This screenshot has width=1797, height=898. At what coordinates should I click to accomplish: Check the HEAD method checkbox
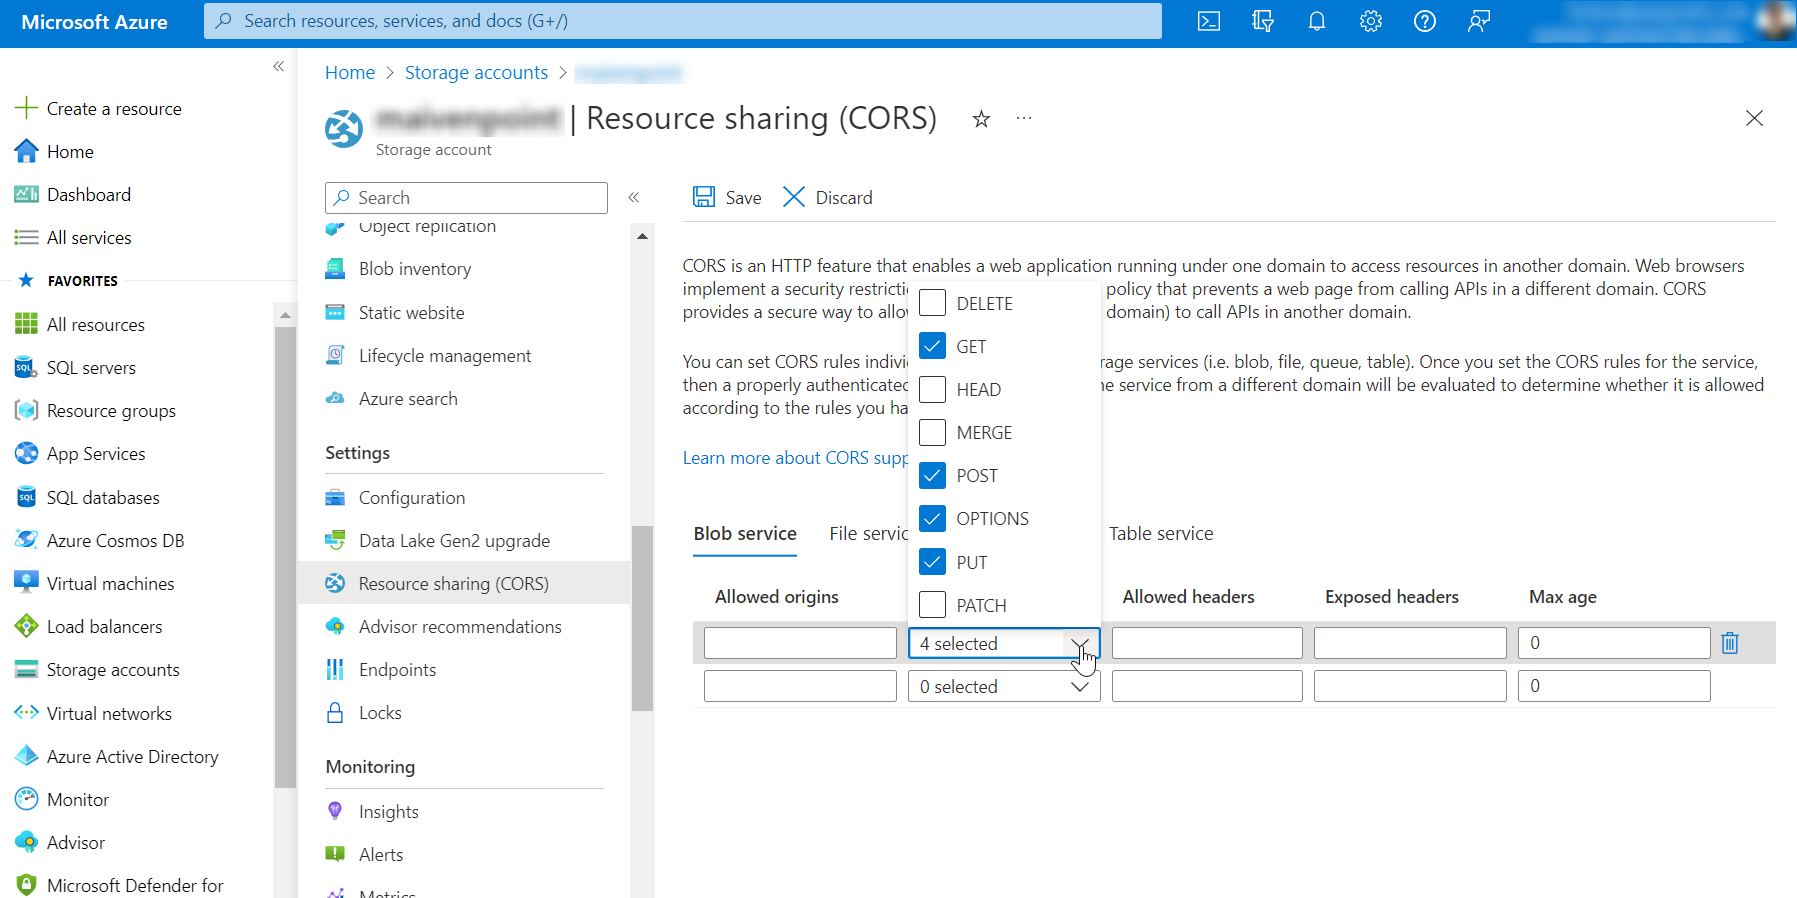coord(932,389)
